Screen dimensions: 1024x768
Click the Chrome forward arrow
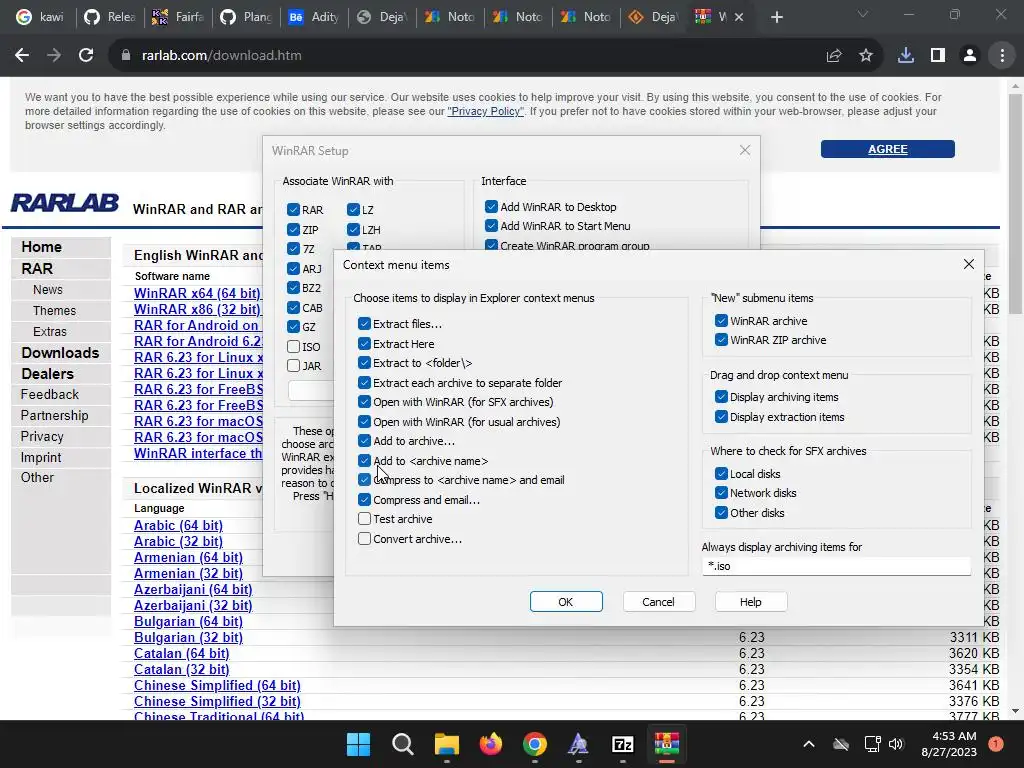tap(54, 56)
